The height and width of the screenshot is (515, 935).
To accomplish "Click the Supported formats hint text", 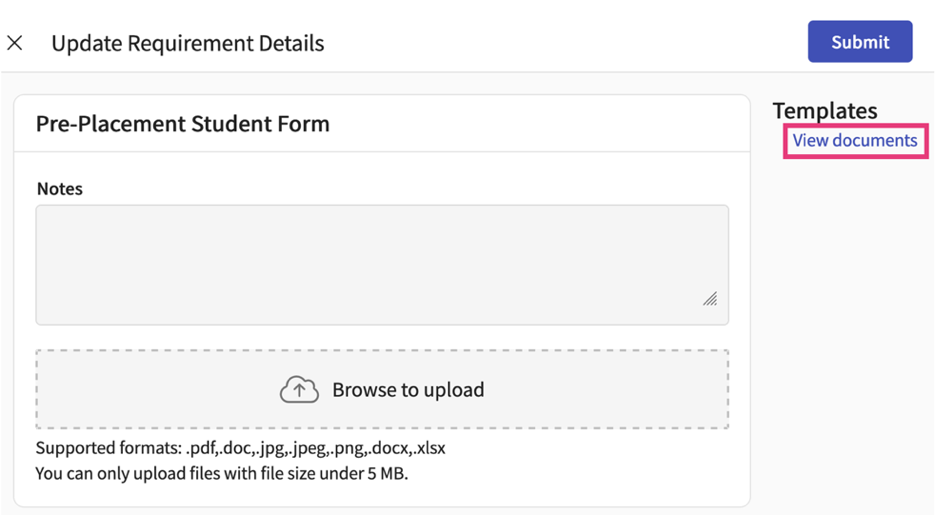I will point(240,448).
